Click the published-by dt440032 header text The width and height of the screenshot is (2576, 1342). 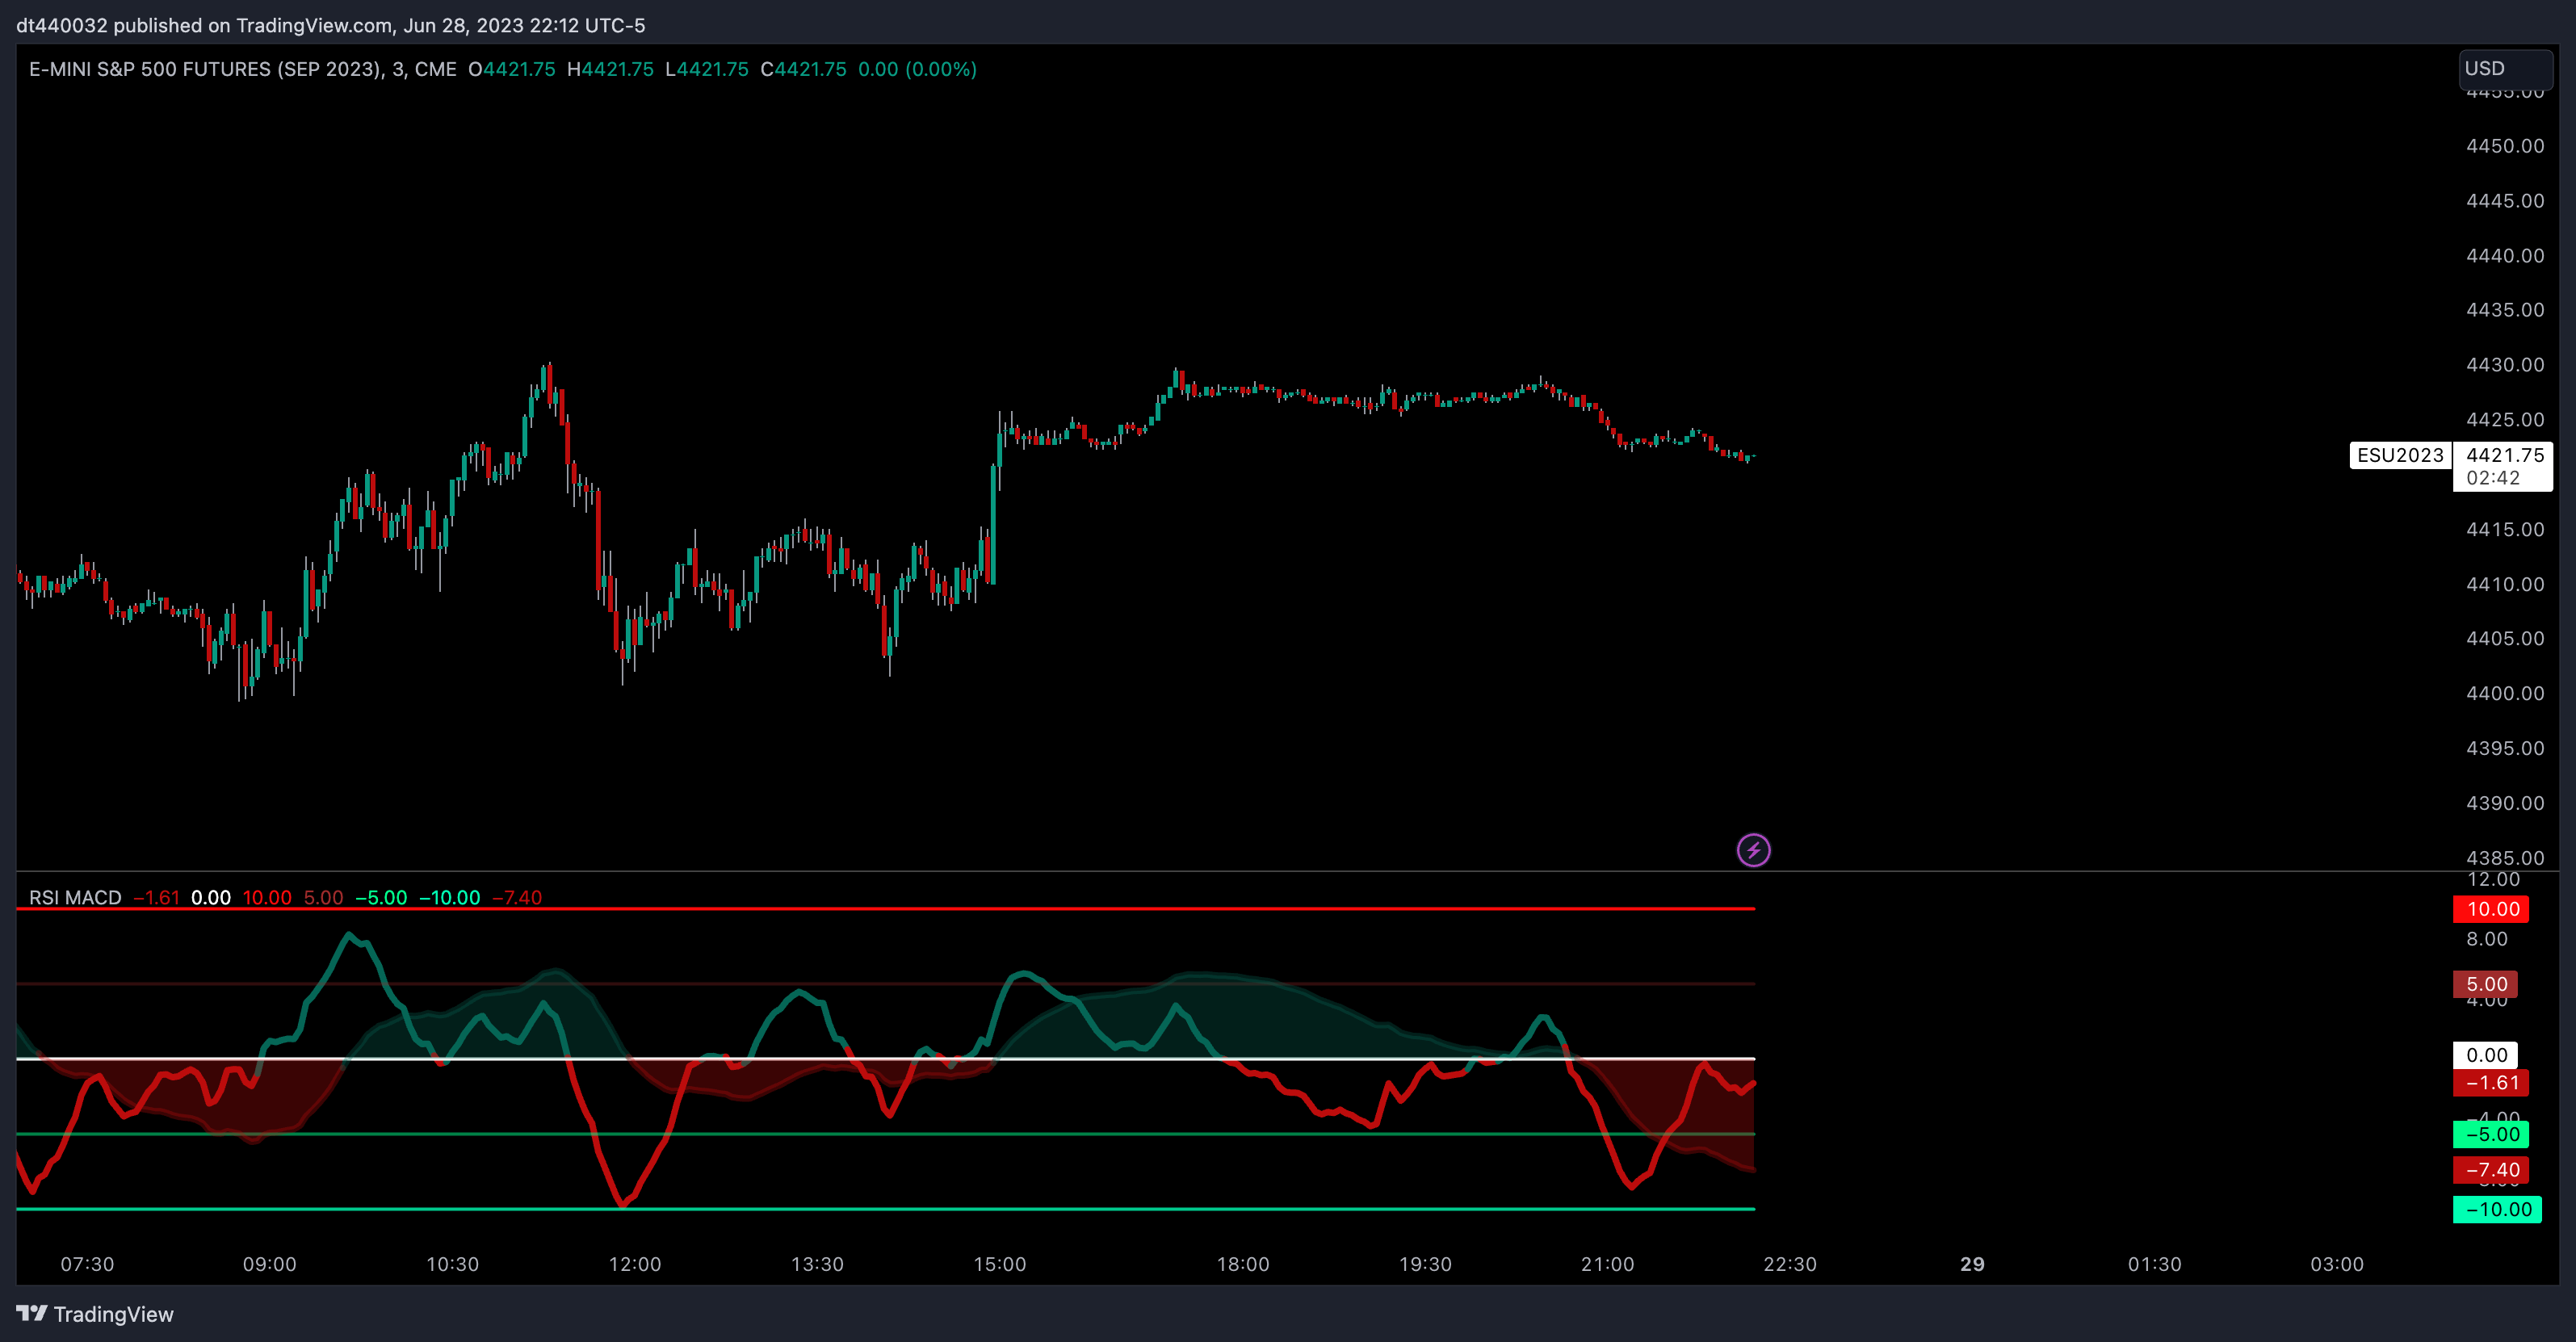tap(330, 25)
